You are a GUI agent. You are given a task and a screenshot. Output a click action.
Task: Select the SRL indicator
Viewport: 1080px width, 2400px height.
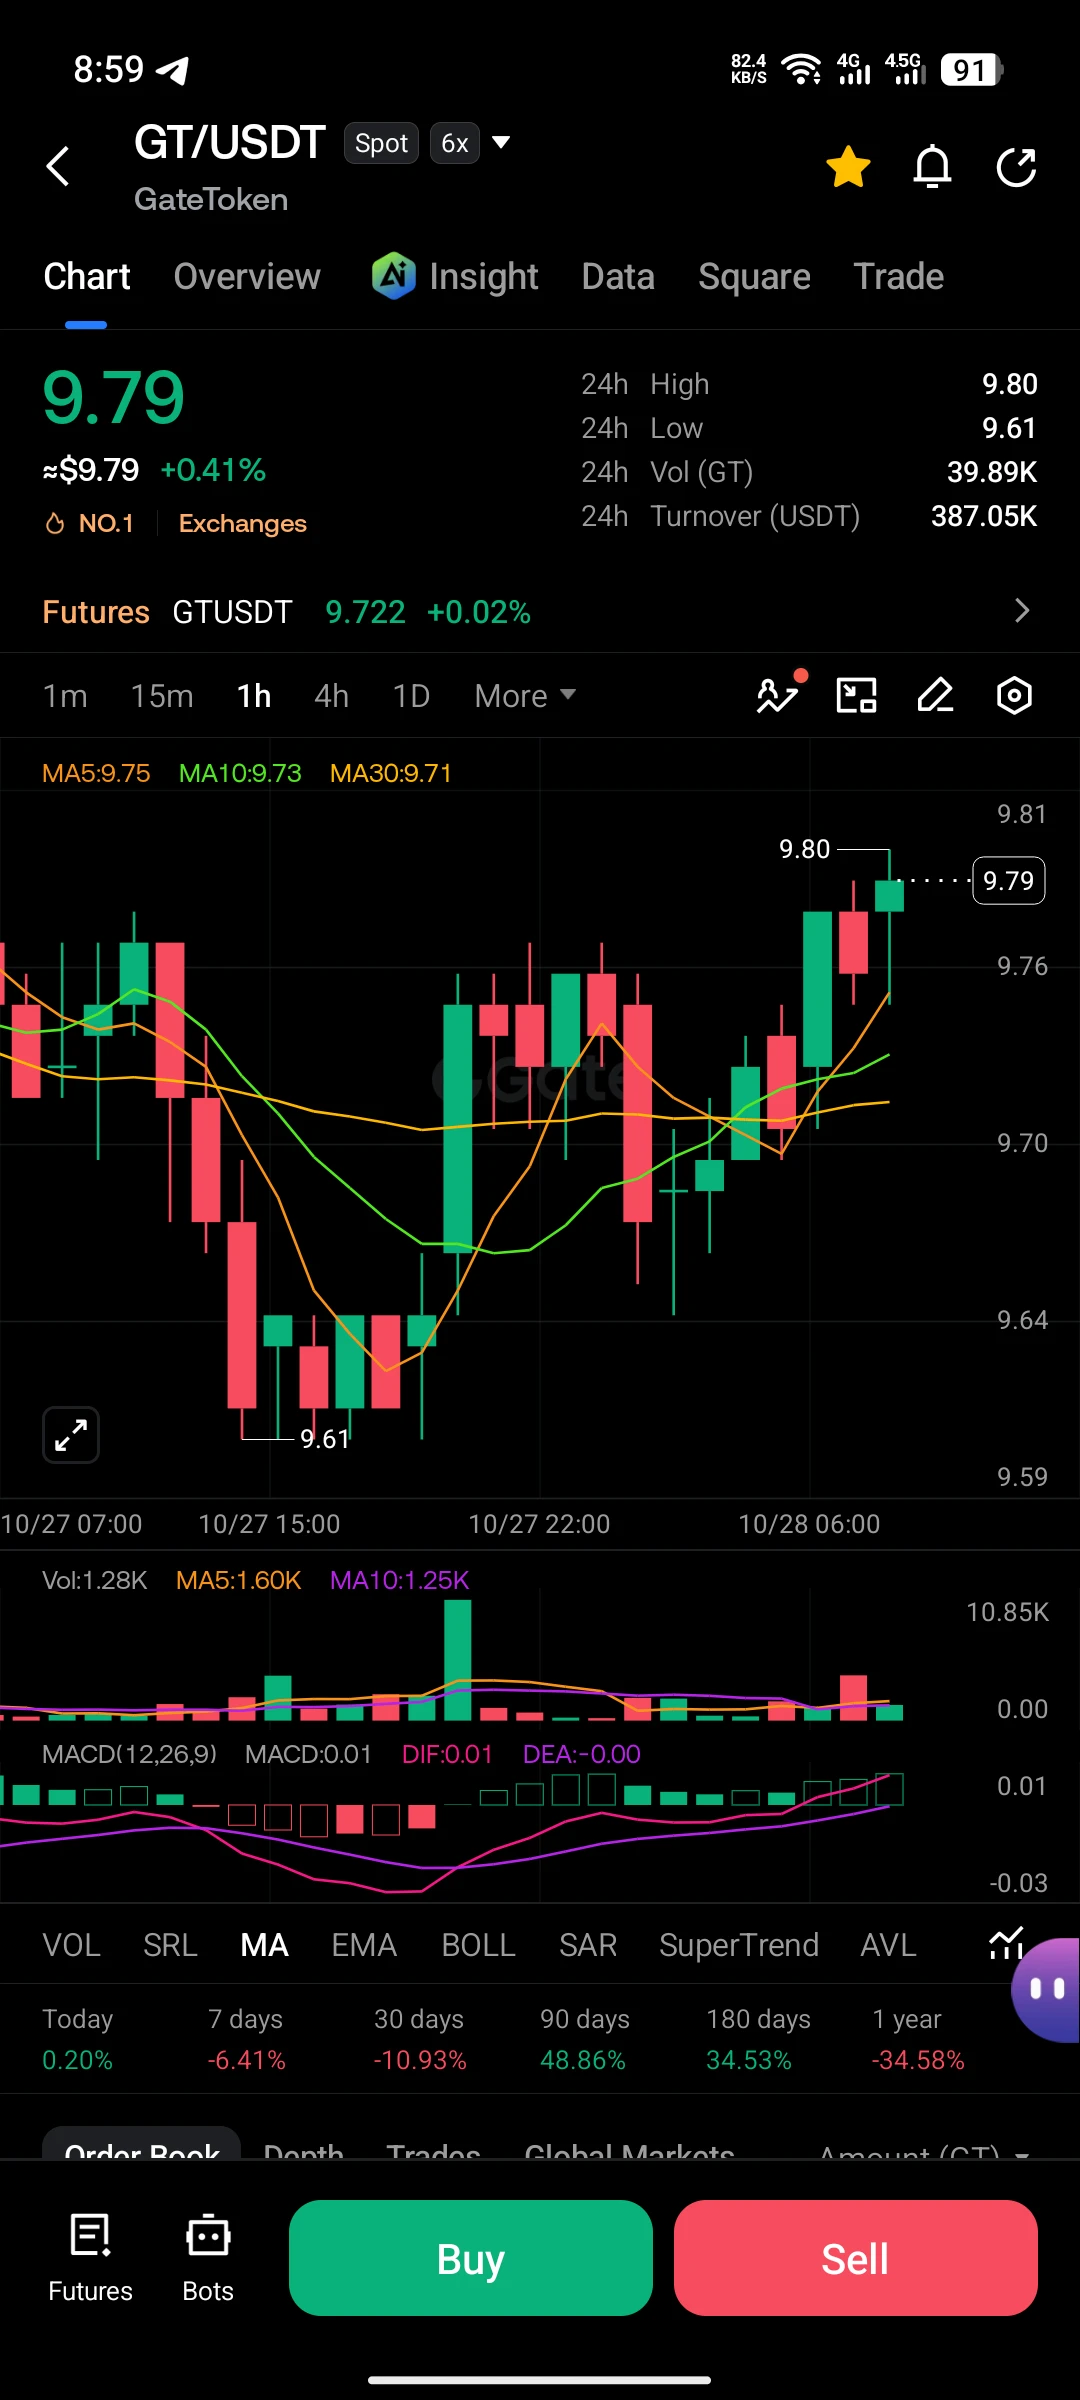tap(170, 1944)
